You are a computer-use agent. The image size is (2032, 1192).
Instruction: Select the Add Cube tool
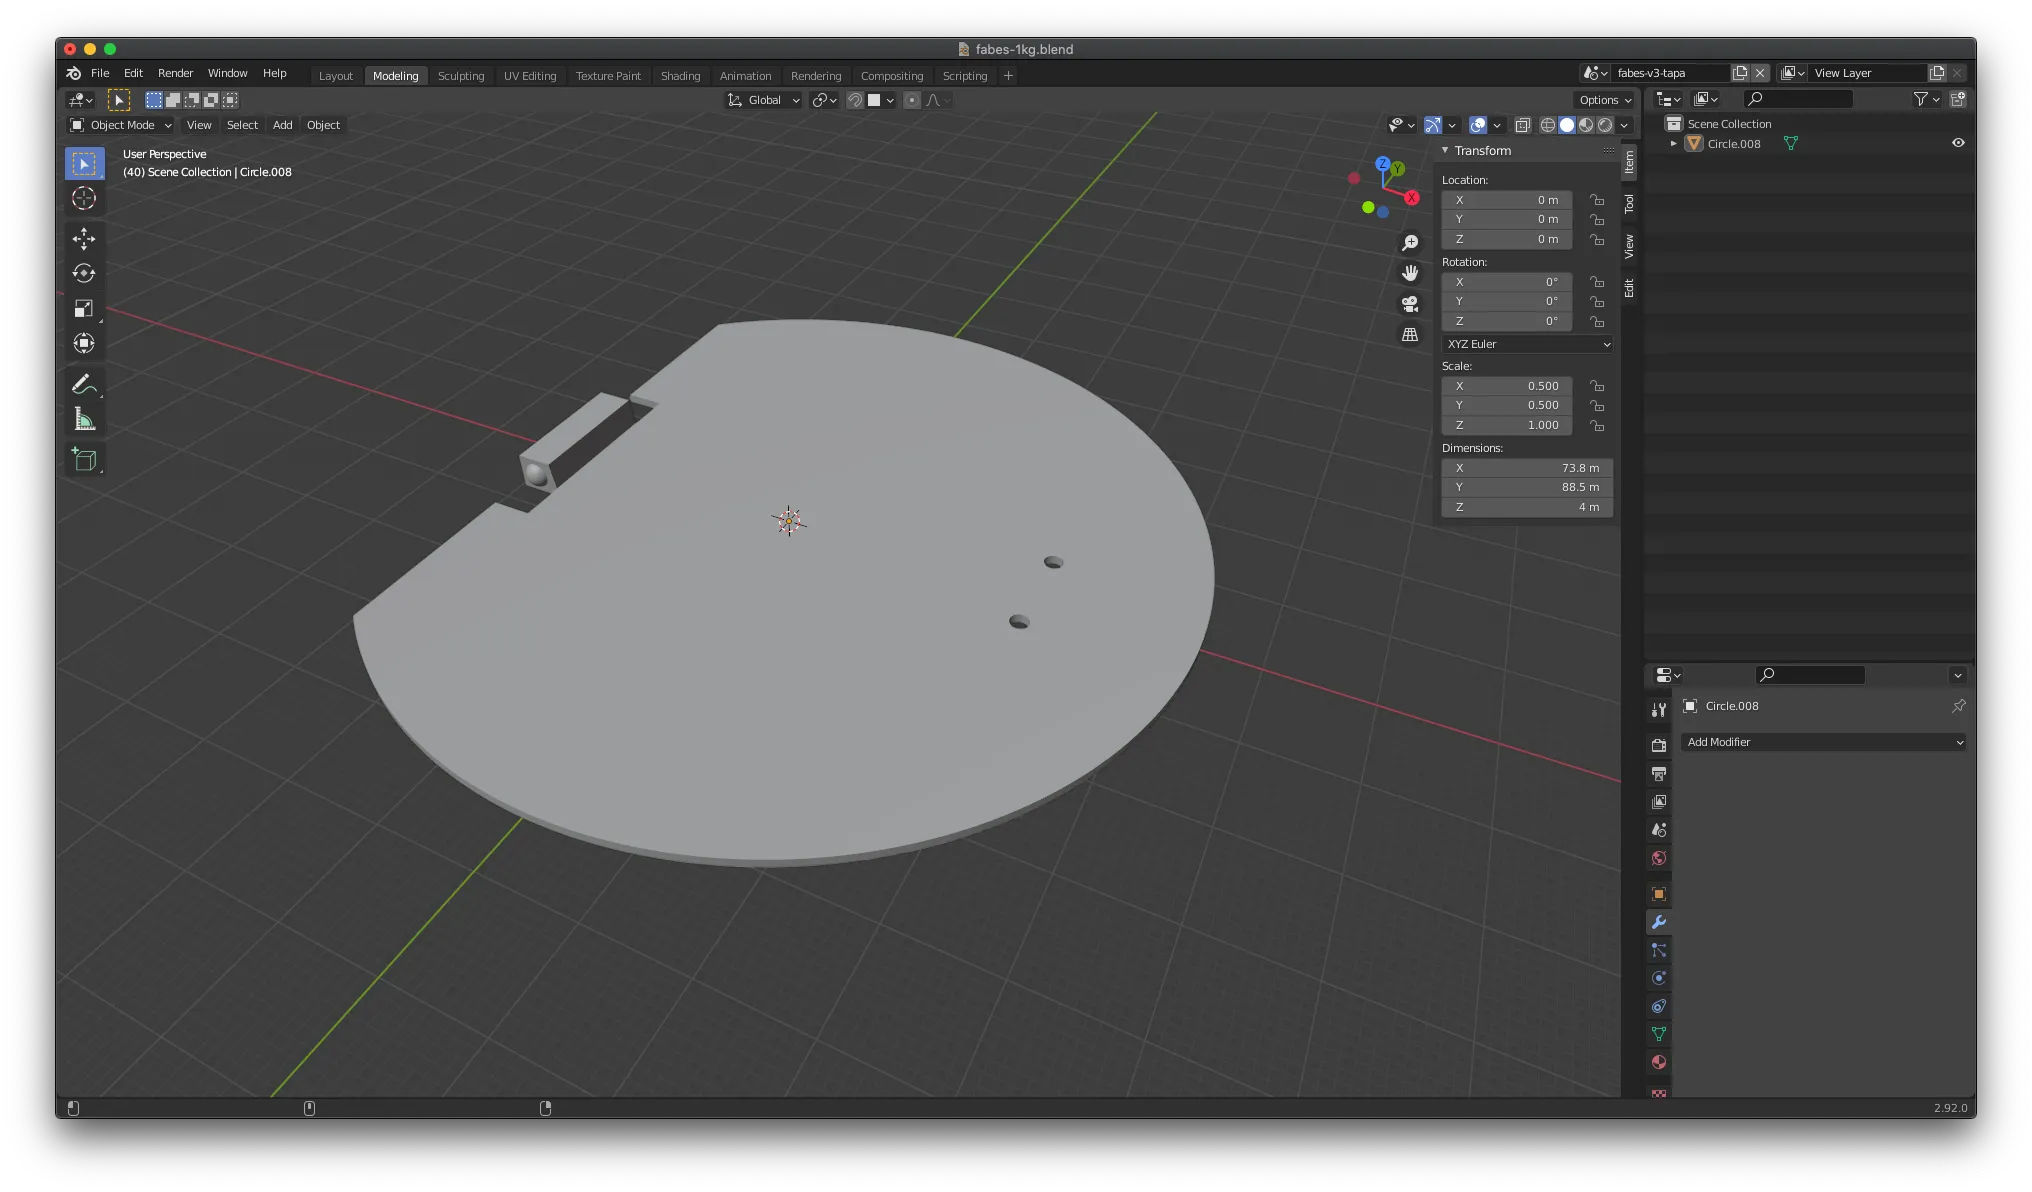click(x=84, y=460)
